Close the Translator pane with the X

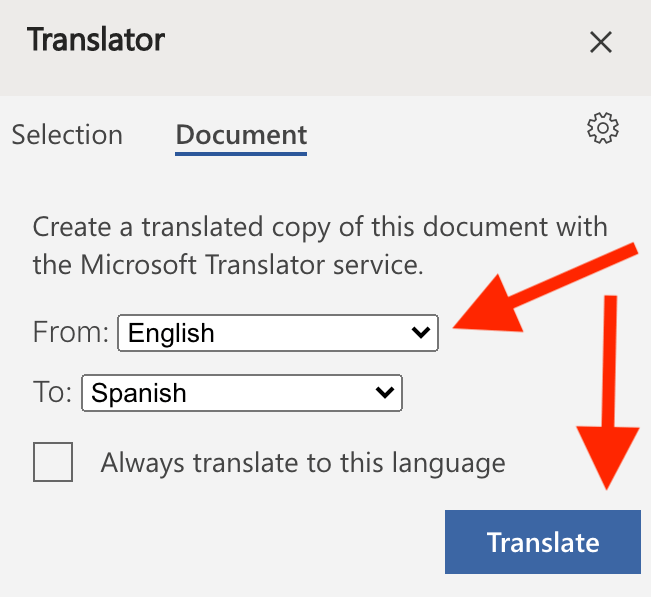tap(601, 42)
